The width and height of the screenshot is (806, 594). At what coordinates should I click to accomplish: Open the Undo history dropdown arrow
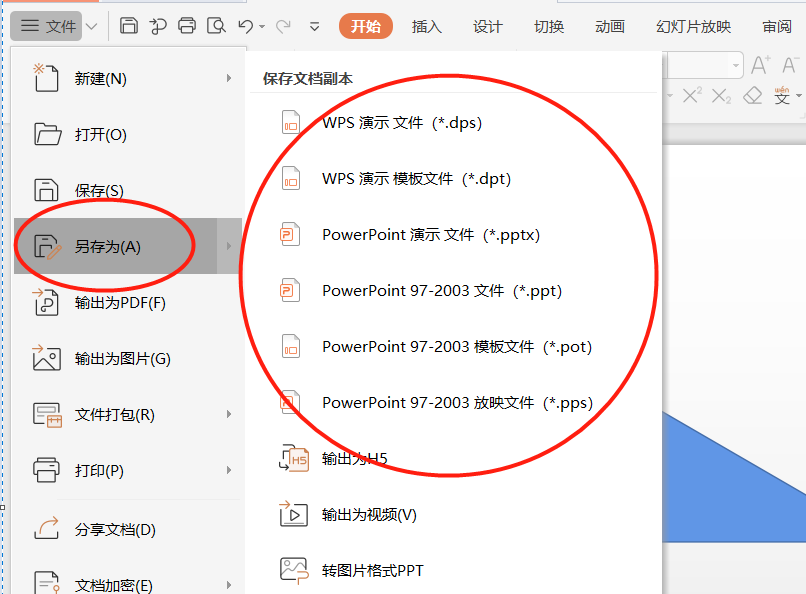pyautogui.click(x=261, y=26)
